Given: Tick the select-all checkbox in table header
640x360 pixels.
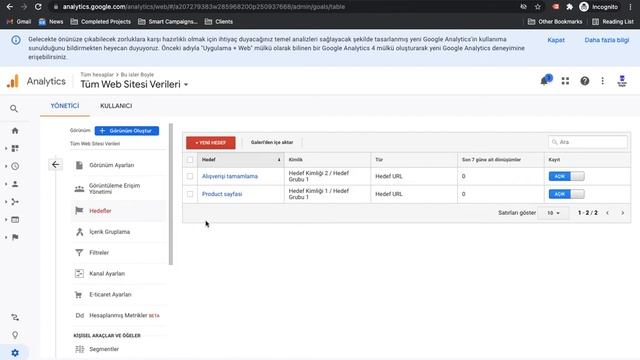Looking at the screenshot, I should pos(190,160).
